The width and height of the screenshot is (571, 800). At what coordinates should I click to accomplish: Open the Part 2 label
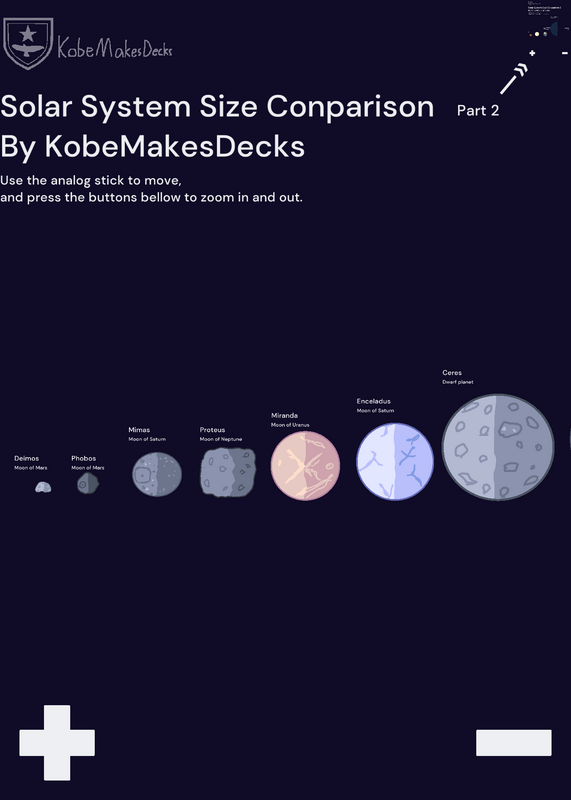(x=478, y=110)
